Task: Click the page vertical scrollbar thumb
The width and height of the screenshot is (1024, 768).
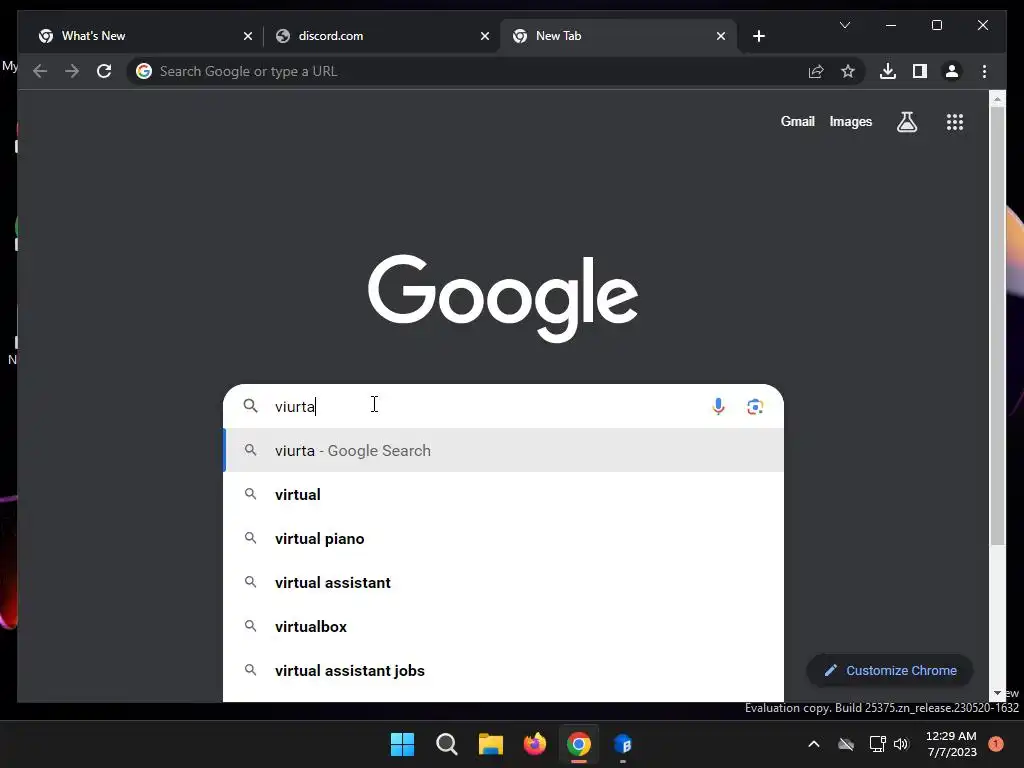Action: click(x=997, y=325)
